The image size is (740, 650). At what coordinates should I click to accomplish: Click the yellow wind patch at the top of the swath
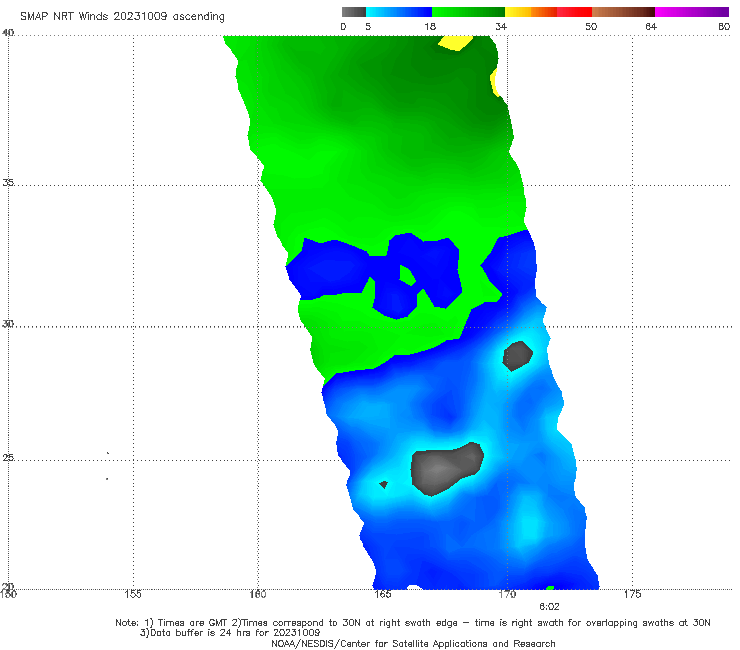455,43
